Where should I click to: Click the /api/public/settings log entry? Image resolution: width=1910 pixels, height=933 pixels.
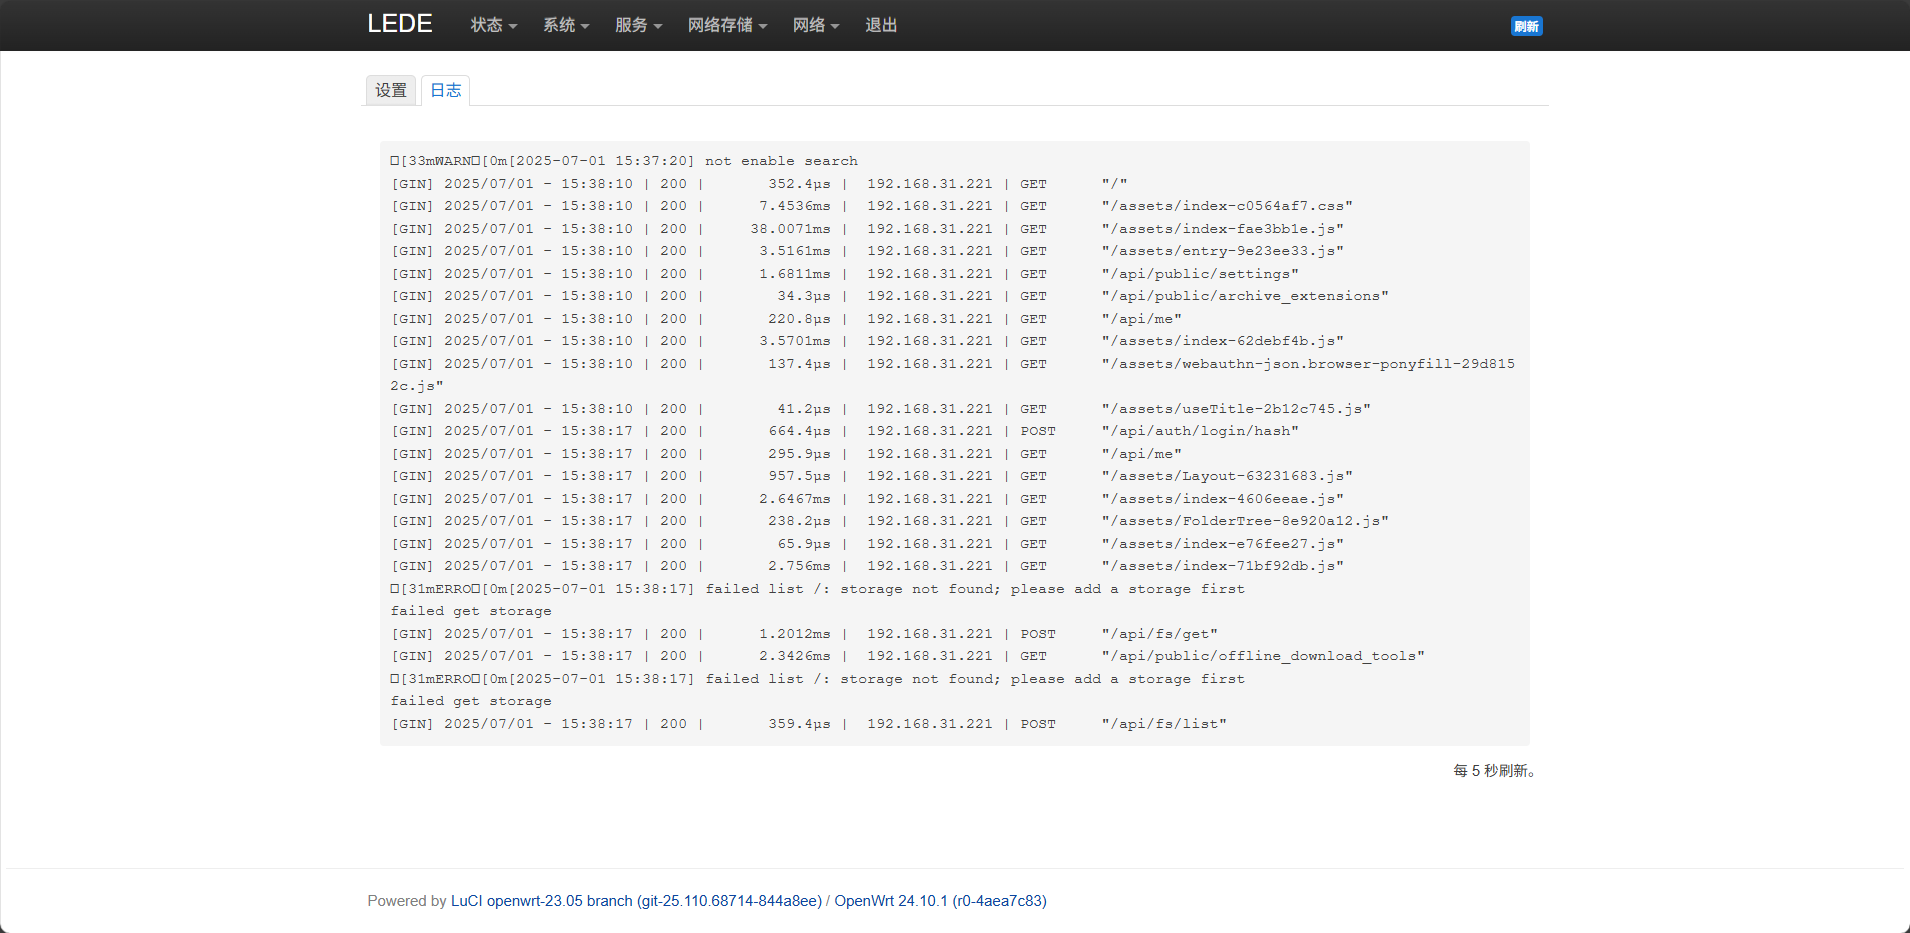(x=845, y=274)
